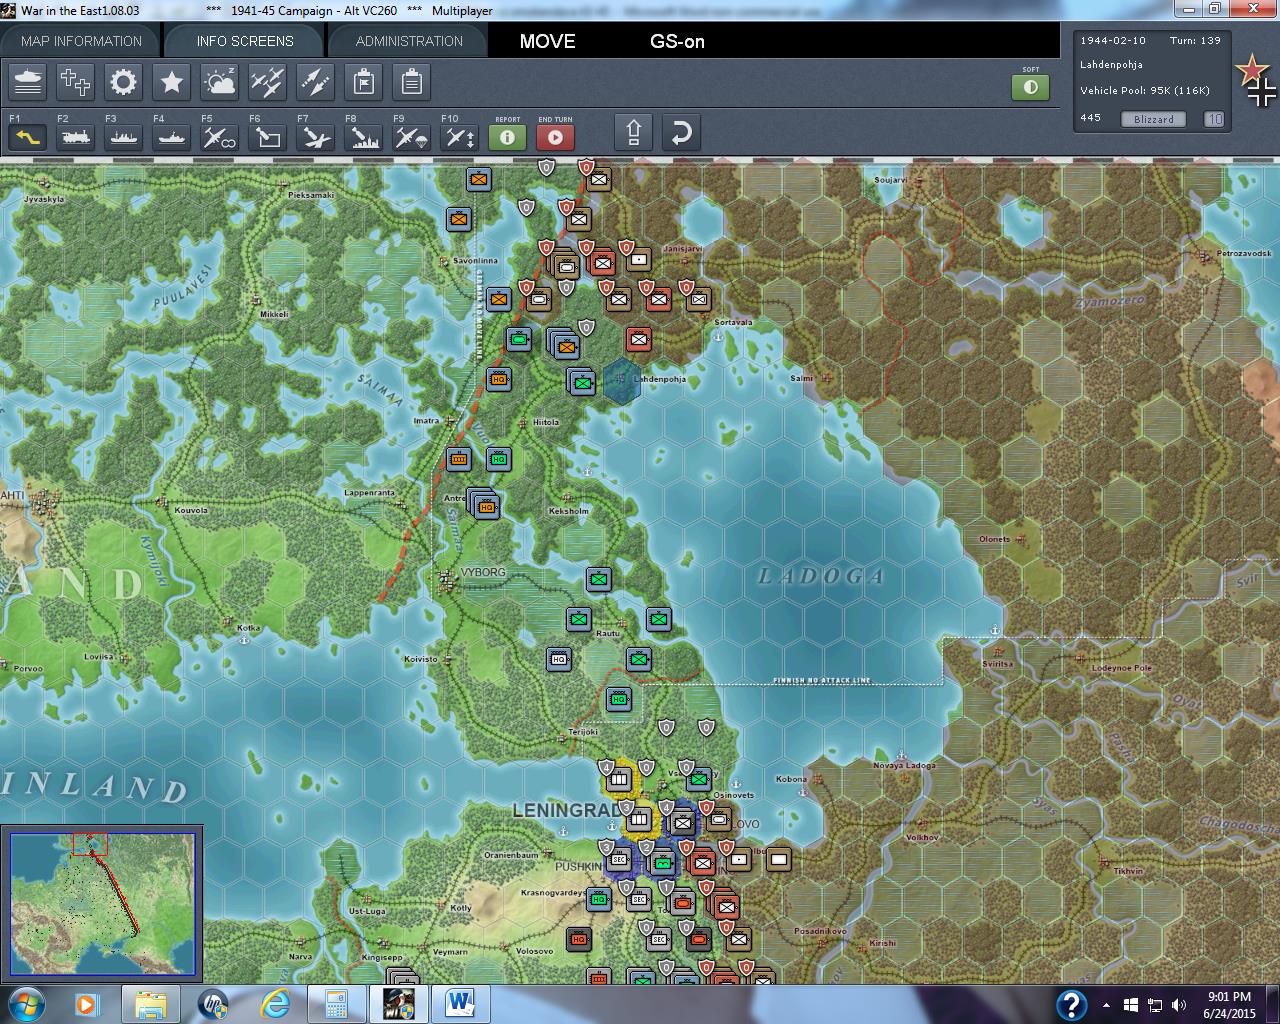Click the Lahdenpohja location name in info panel
1280x1024 pixels.
(1111, 65)
